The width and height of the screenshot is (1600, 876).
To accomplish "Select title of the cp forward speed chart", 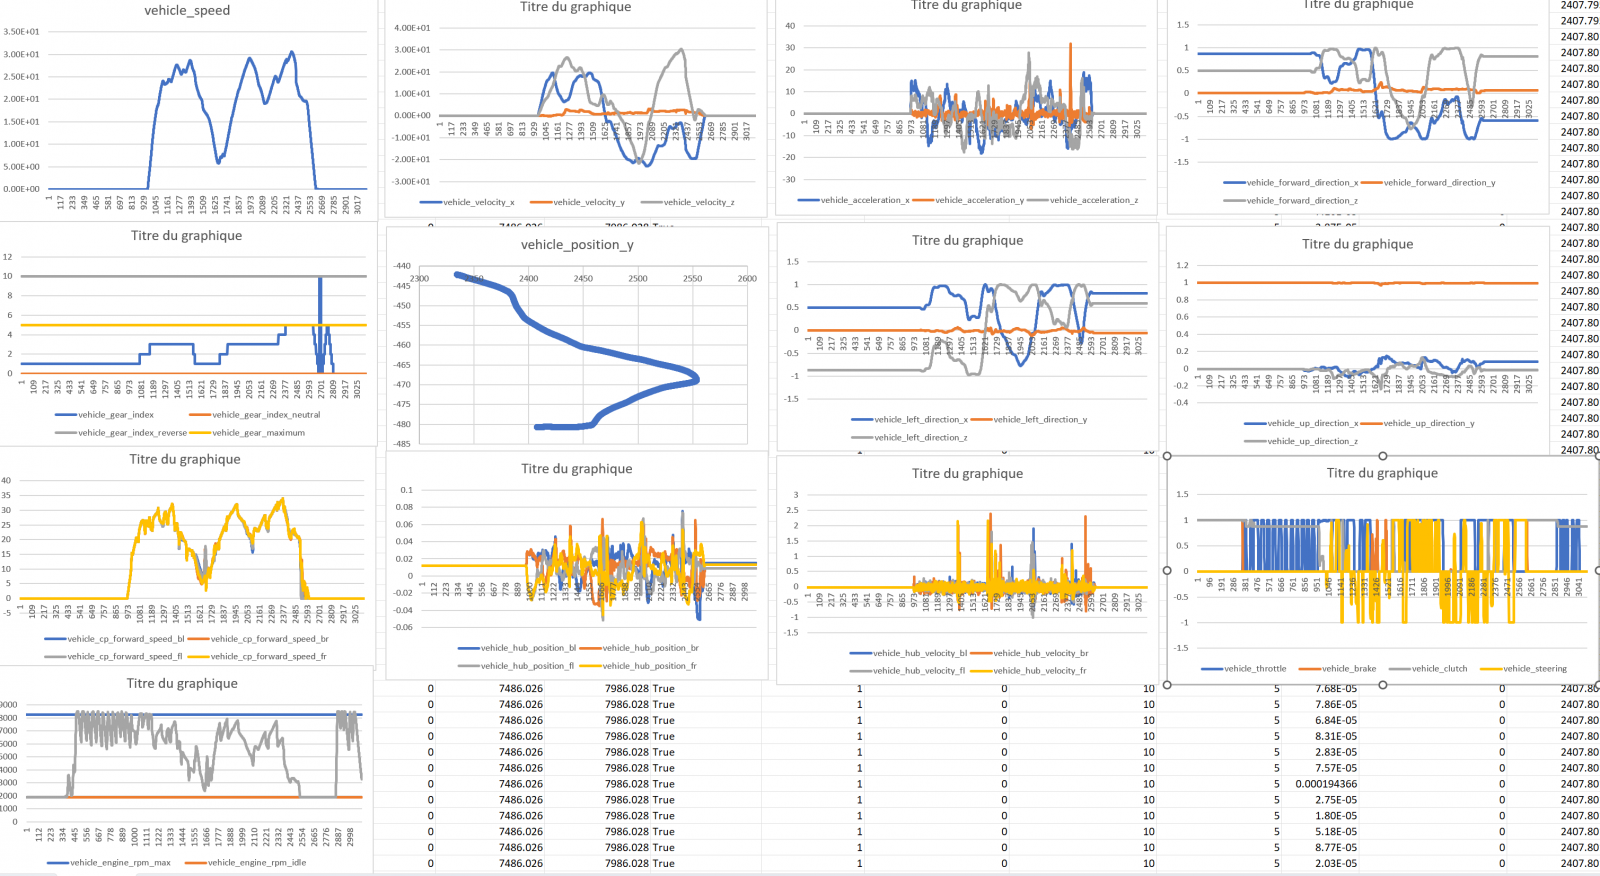I will [185, 460].
